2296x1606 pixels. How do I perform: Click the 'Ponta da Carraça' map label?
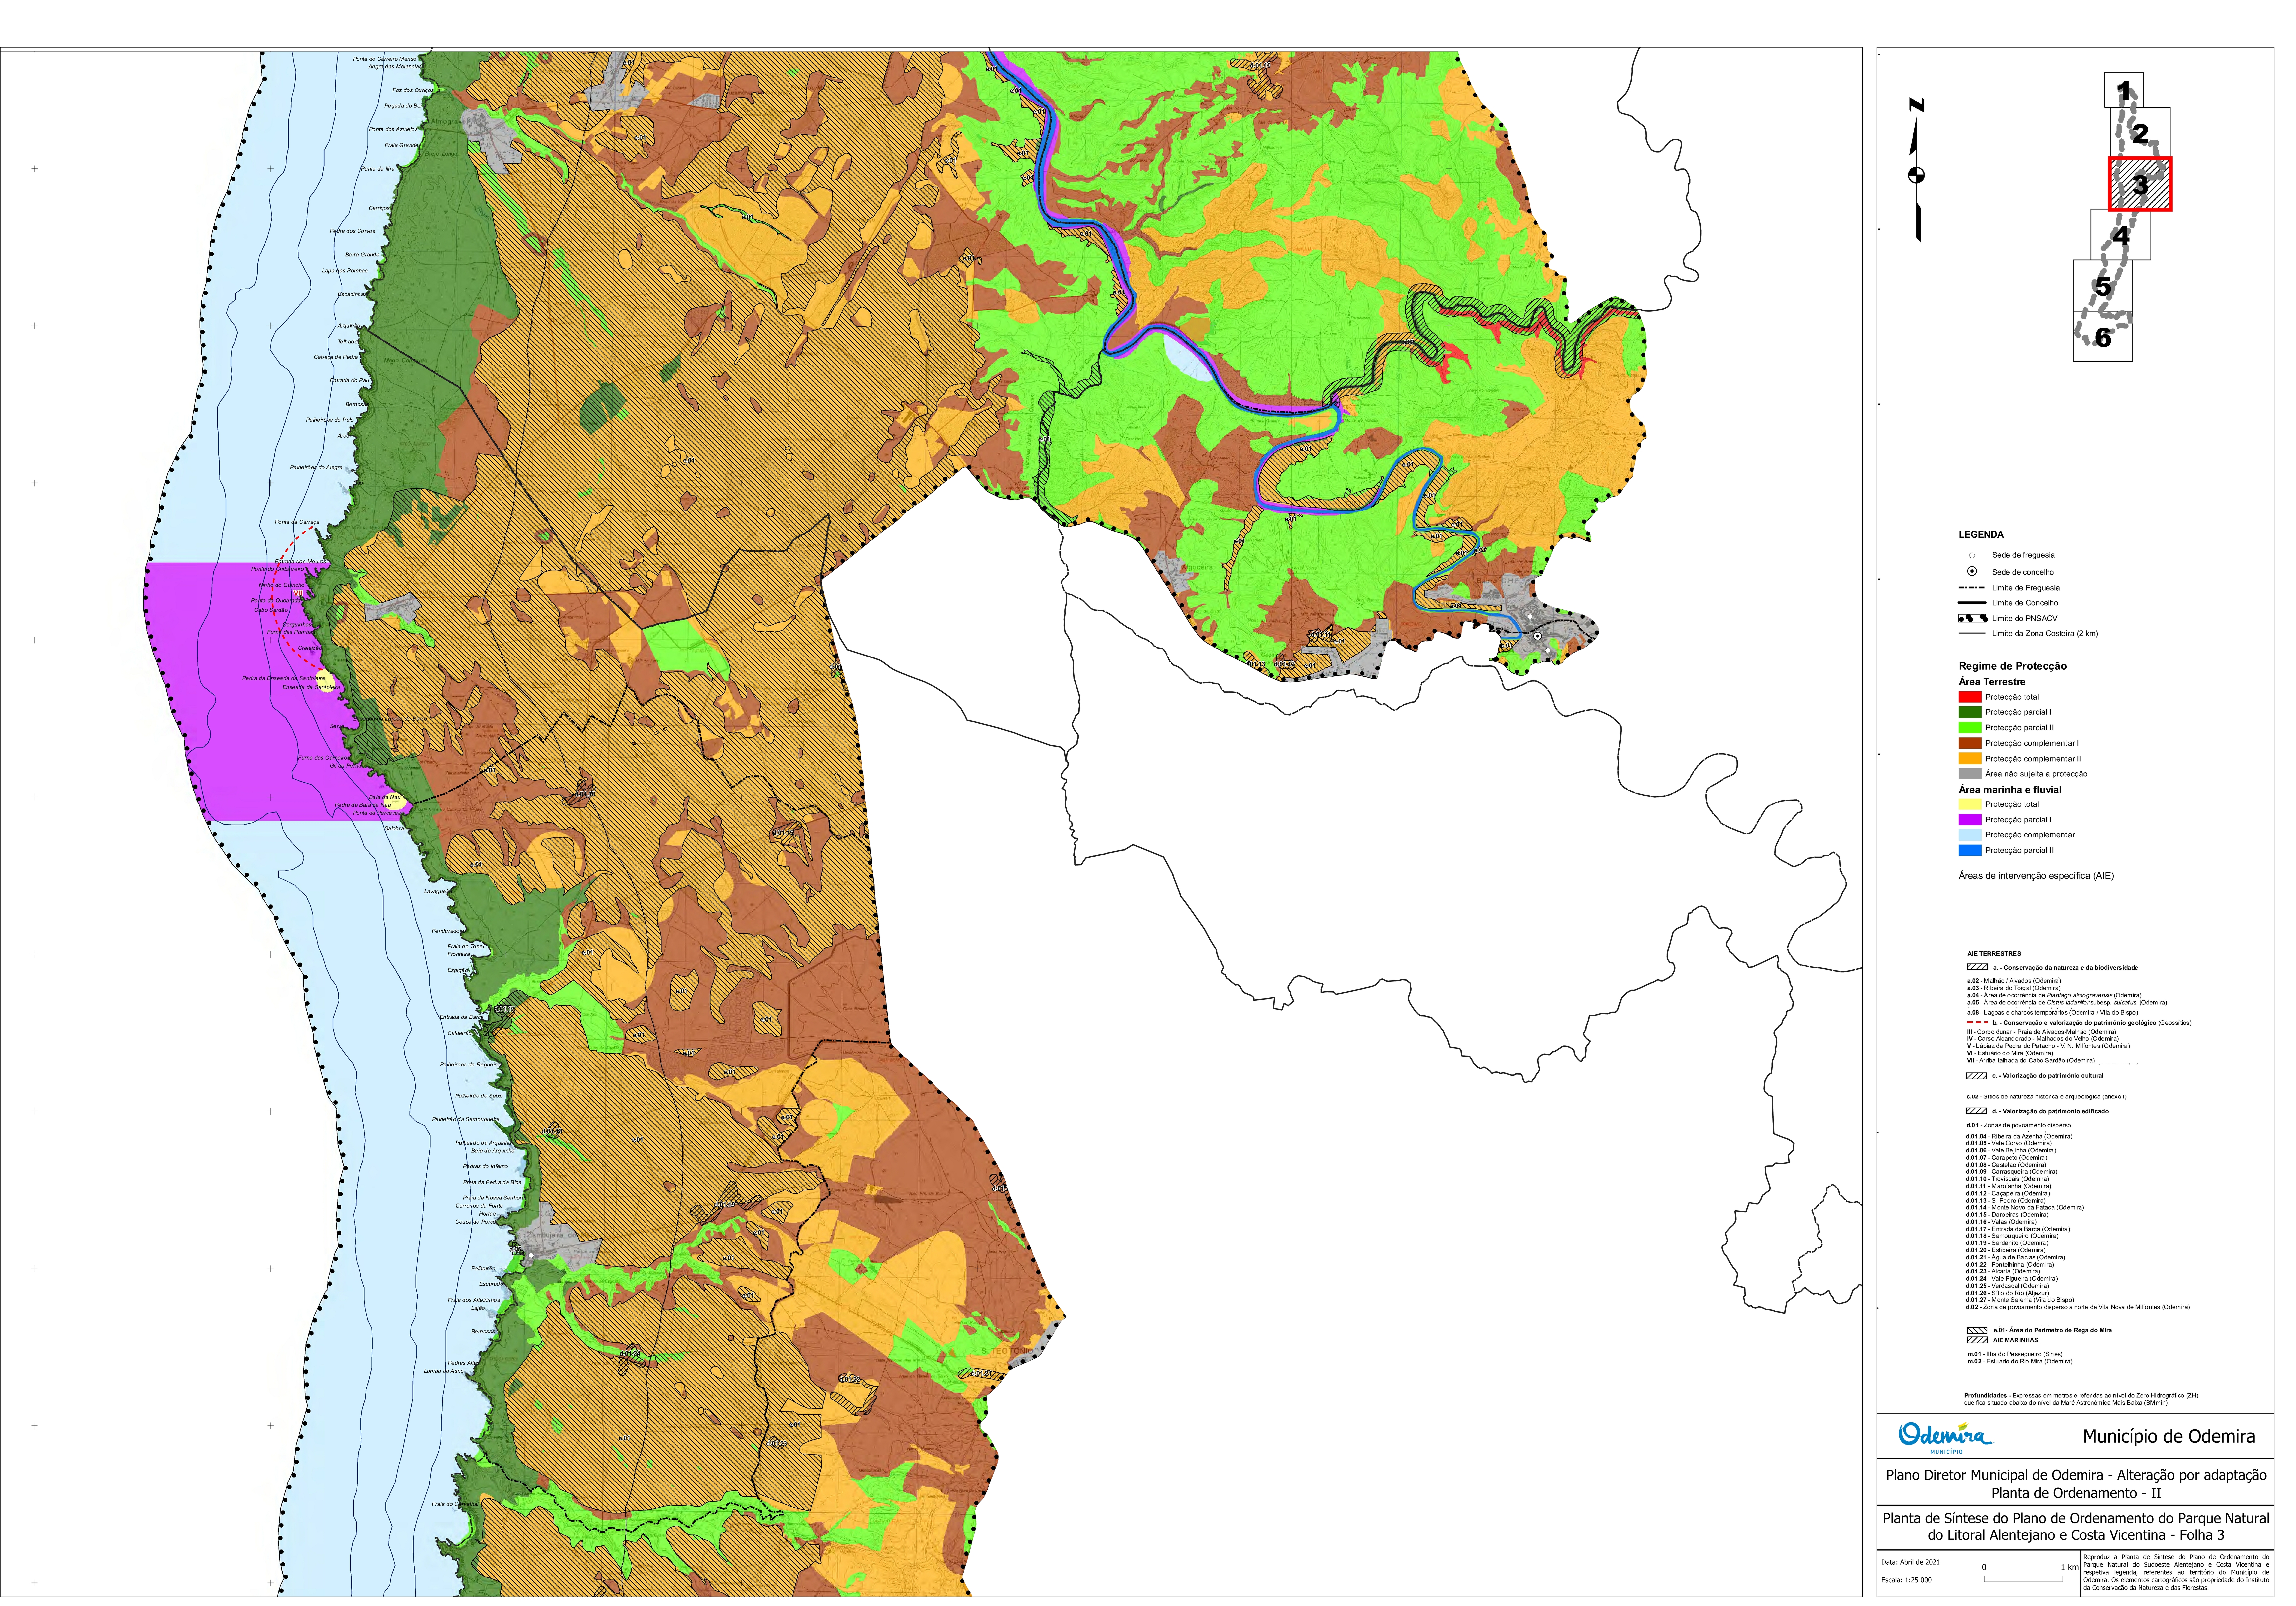(x=297, y=522)
